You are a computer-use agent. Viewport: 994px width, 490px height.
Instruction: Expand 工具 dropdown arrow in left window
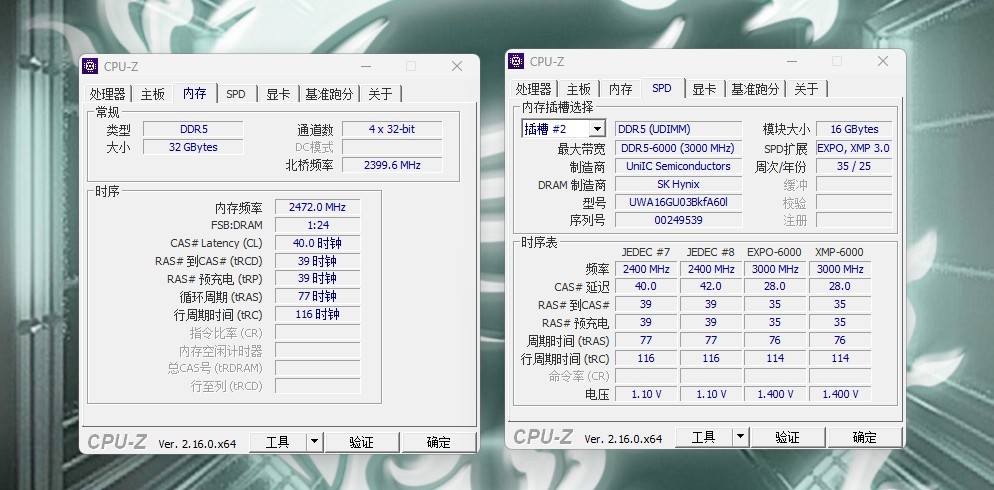(x=314, y=442)
